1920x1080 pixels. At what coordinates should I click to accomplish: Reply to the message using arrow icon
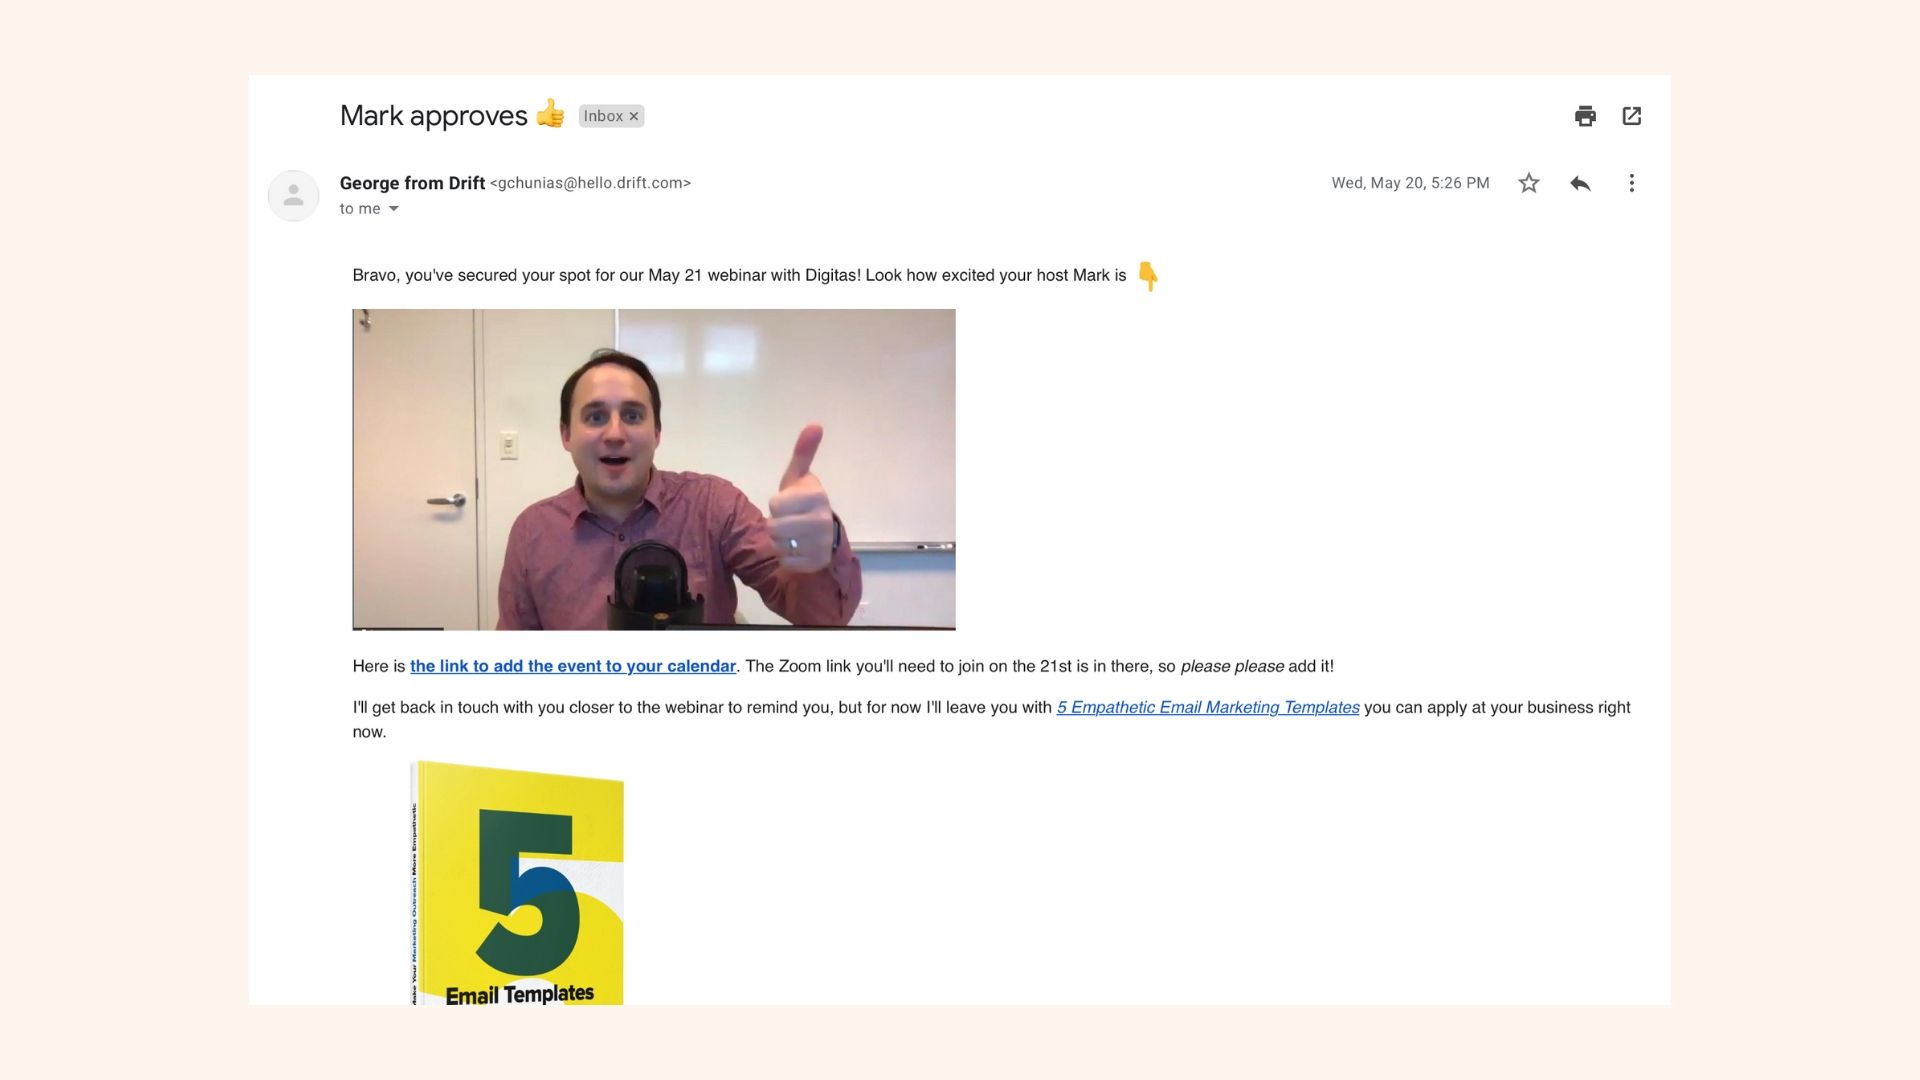(x=1580, y=183)
